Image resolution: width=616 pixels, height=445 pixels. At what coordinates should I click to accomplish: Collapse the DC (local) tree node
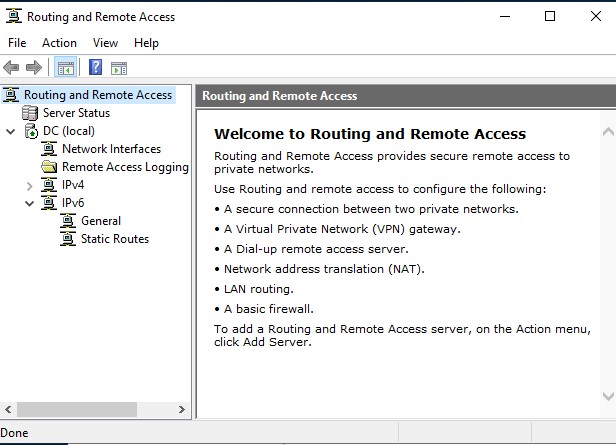[11, 132]
